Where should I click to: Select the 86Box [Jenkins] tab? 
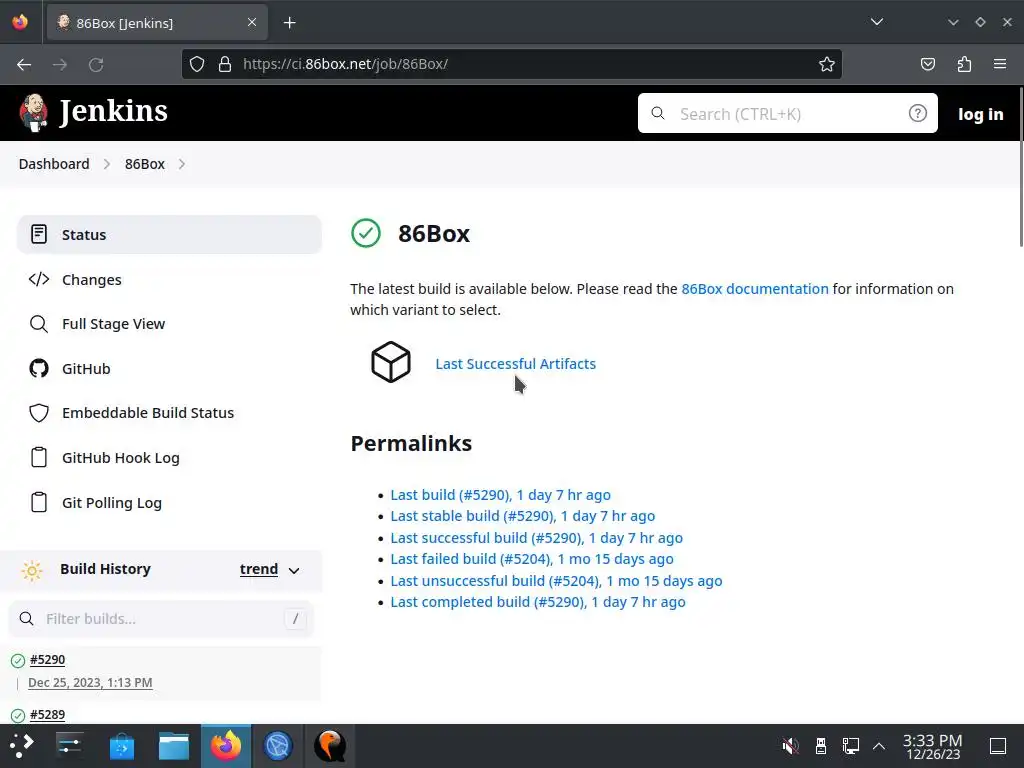tap(157, 23)
